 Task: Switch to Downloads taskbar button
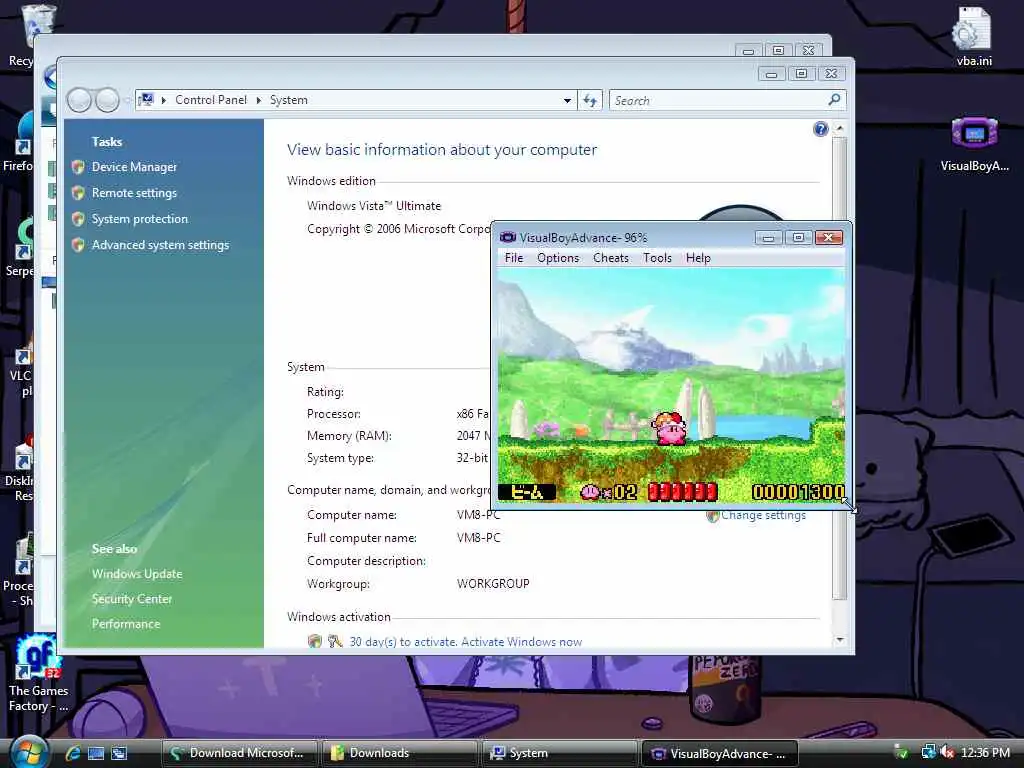[x=400, y=753]
